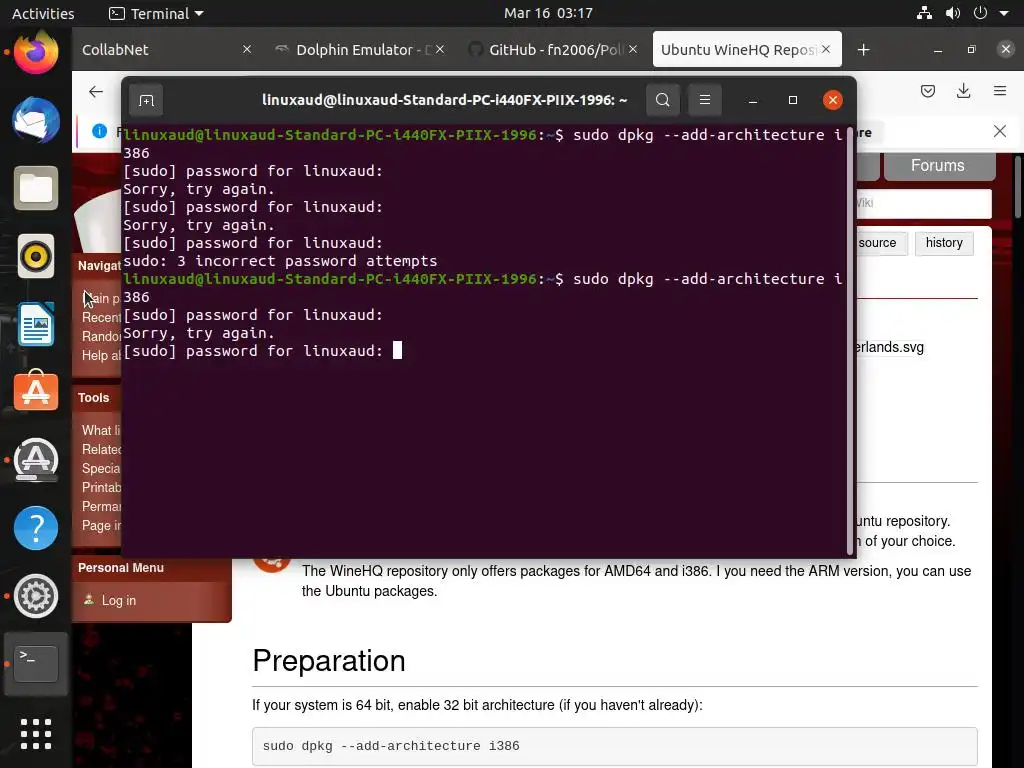Click the sudo dpkg code box

[615, 746]
